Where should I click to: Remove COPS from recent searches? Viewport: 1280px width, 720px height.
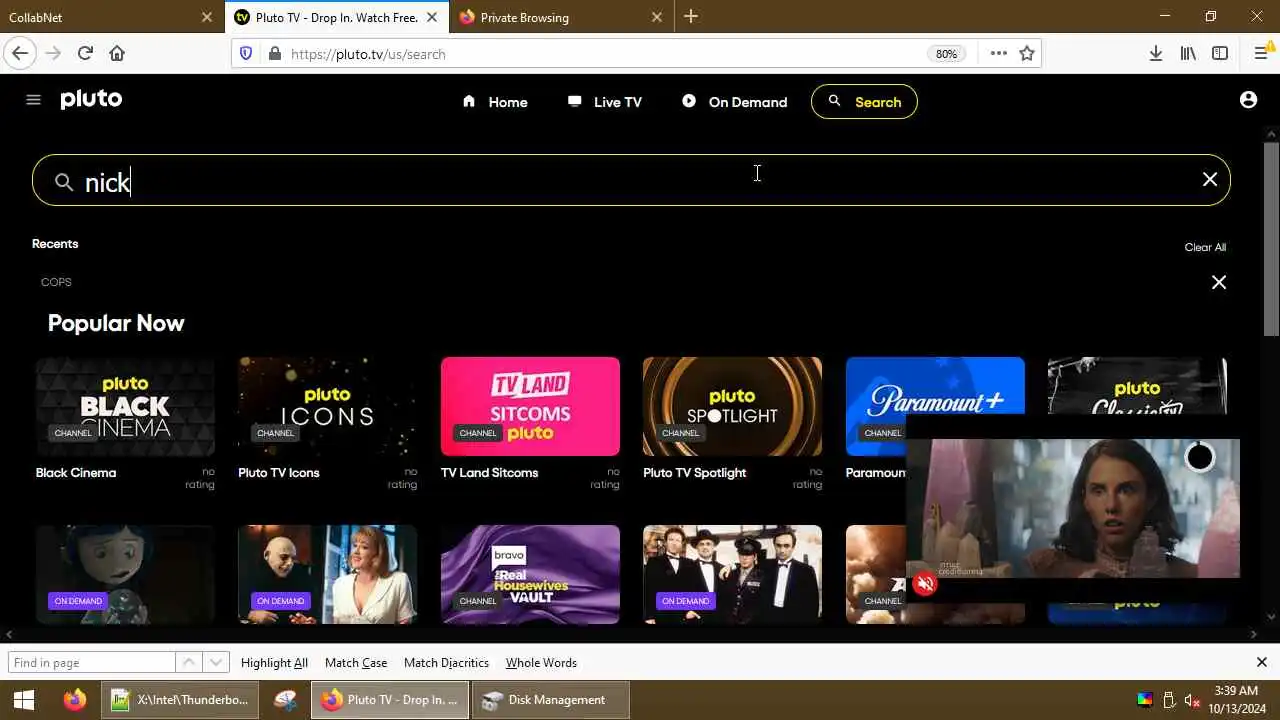pos(1219,282)
